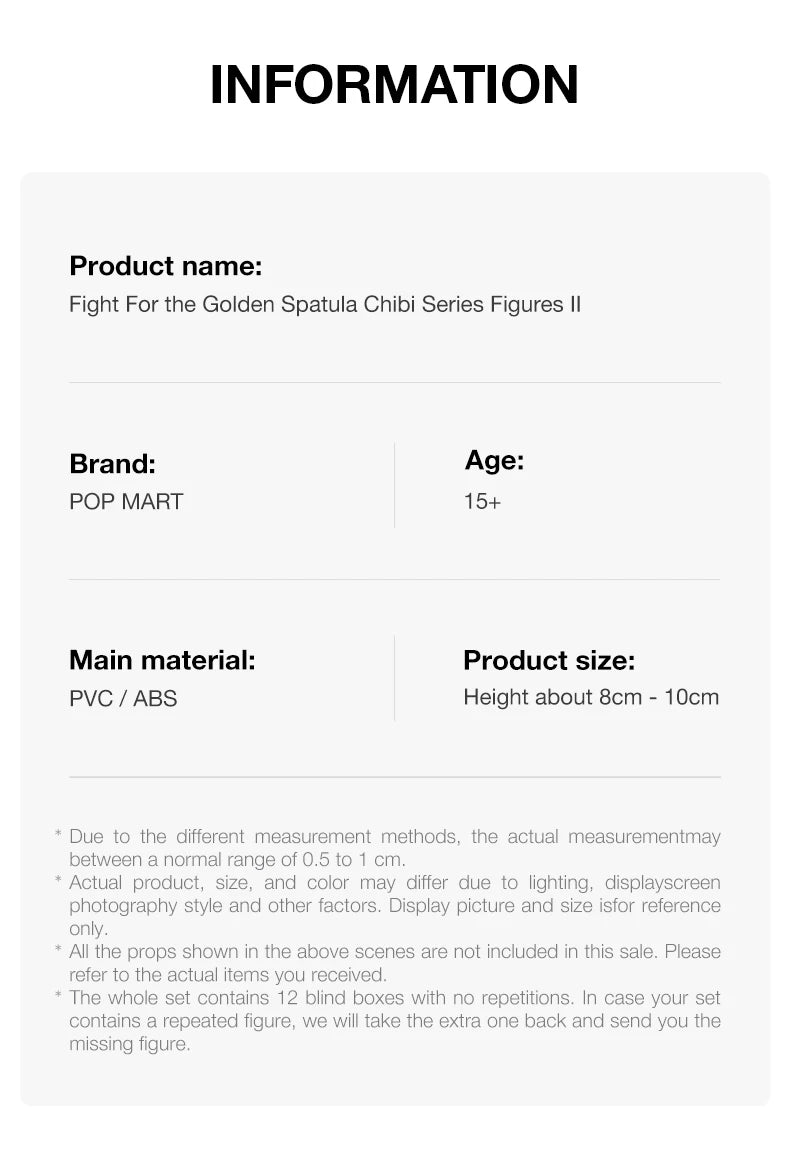Click the note about 12 blind boxes
This screenshot has width=790, height=1150.
[x=394, y=1020]
